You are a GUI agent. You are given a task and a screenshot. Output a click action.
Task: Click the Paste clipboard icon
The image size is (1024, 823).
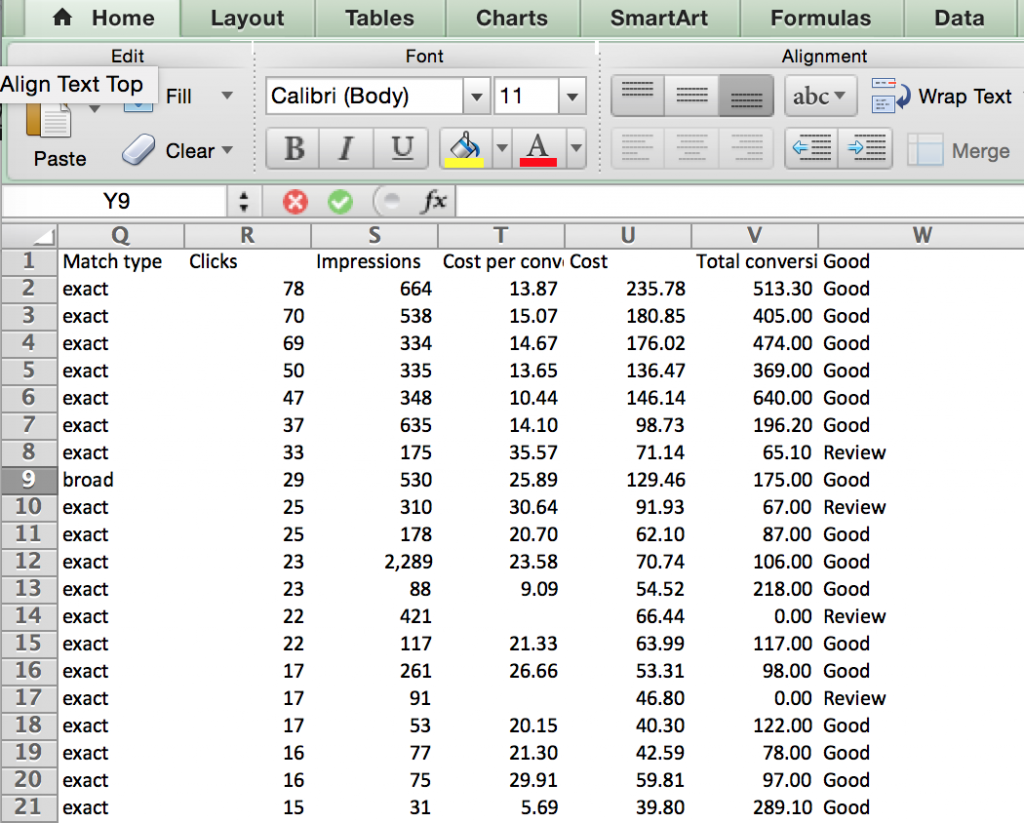pyautogui.click(x=48, y=121)
